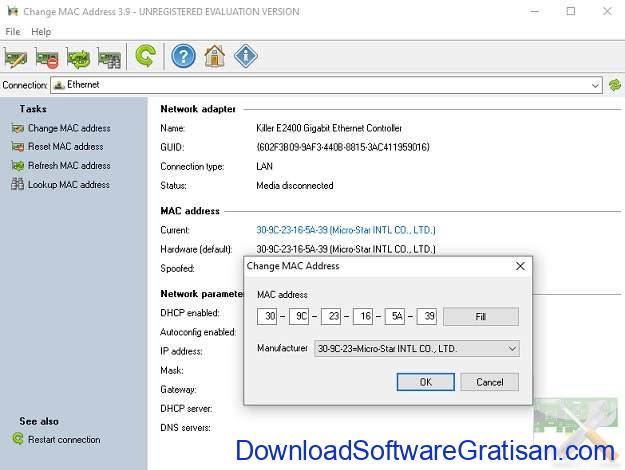Click the blue About info diamond icon
The image size is (625, 470).
point(246,56)
